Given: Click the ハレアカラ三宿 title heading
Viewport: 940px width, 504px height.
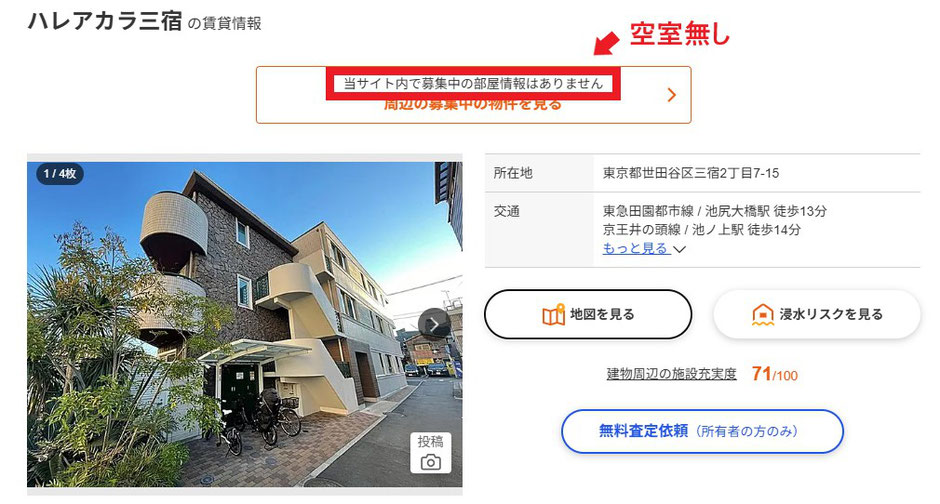Looking at the screenshot, I should coord(105,22).
